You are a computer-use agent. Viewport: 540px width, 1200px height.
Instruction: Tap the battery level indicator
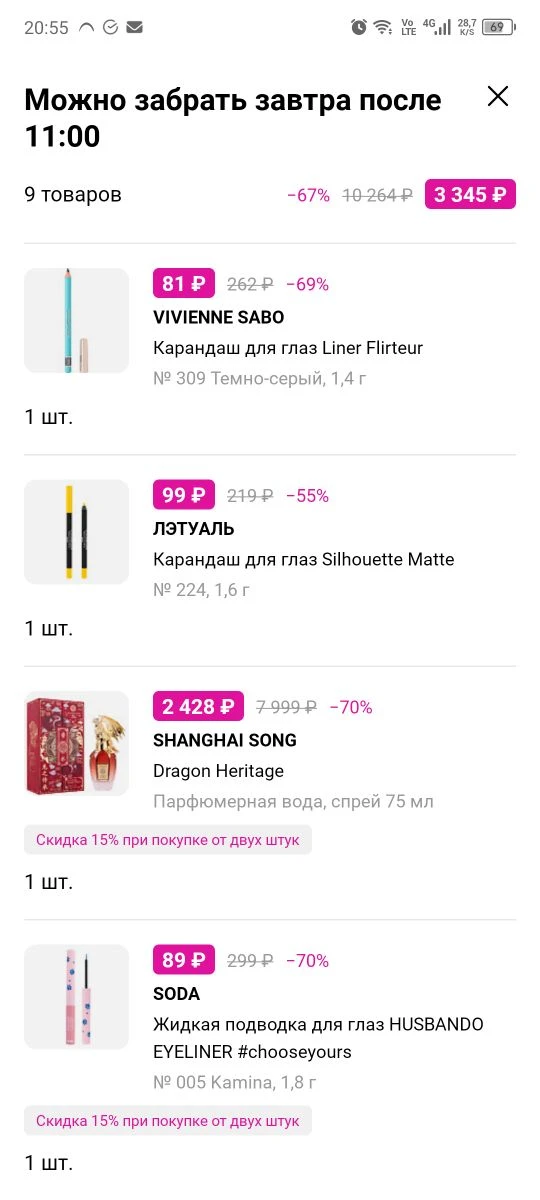pyautogui.click(x=497, y=27)
